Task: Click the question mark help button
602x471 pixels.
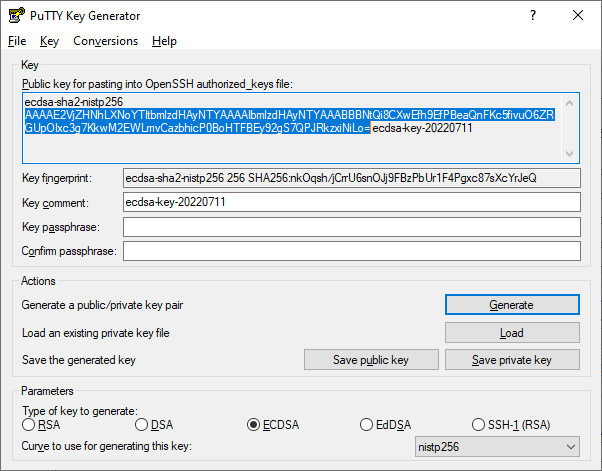Action: tap(531, 16)
